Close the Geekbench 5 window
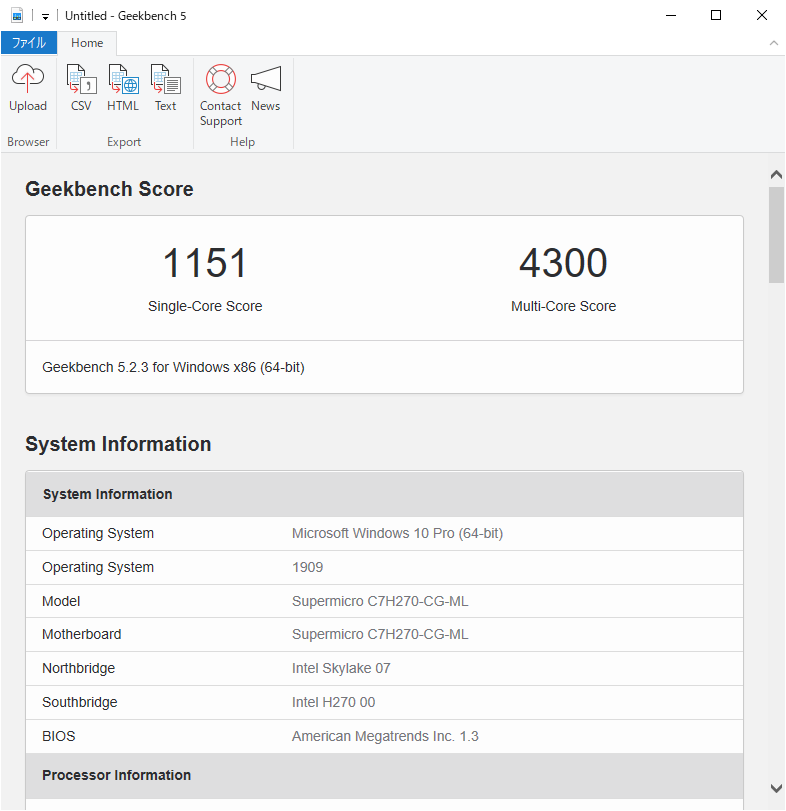Screen dimensions: 786x811 pos(762,16)
